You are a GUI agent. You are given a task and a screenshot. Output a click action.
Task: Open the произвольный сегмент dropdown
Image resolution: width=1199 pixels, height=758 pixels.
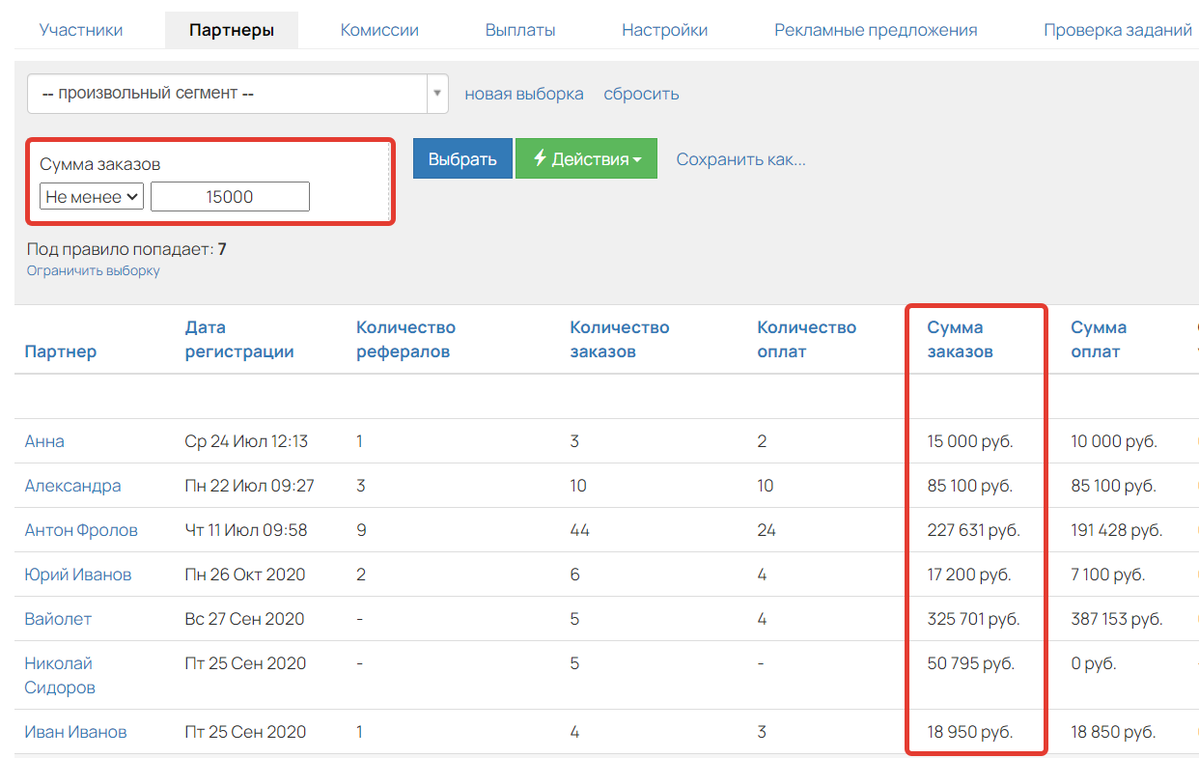click(x=237, y=93)
